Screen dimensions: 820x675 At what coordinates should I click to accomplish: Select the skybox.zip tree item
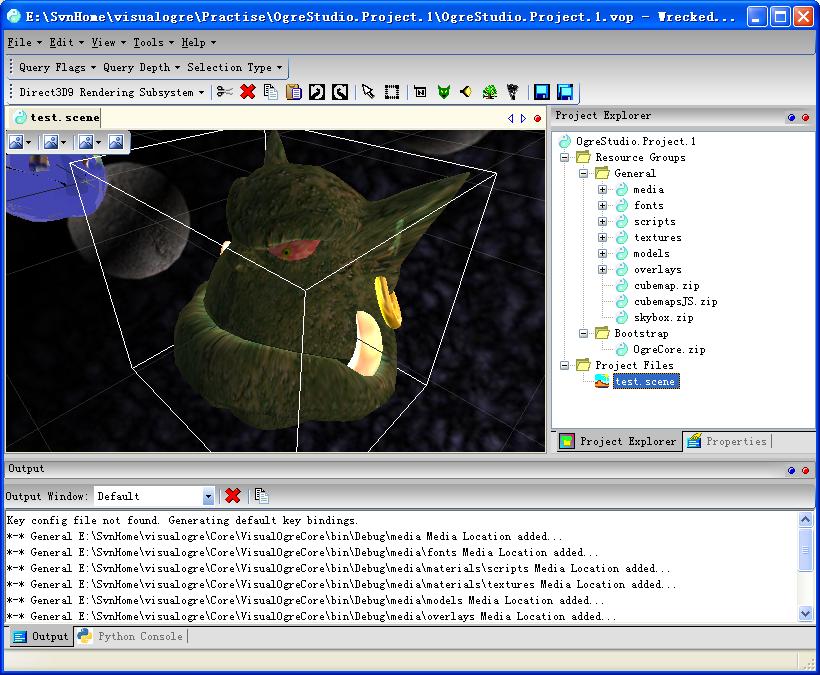664,317
